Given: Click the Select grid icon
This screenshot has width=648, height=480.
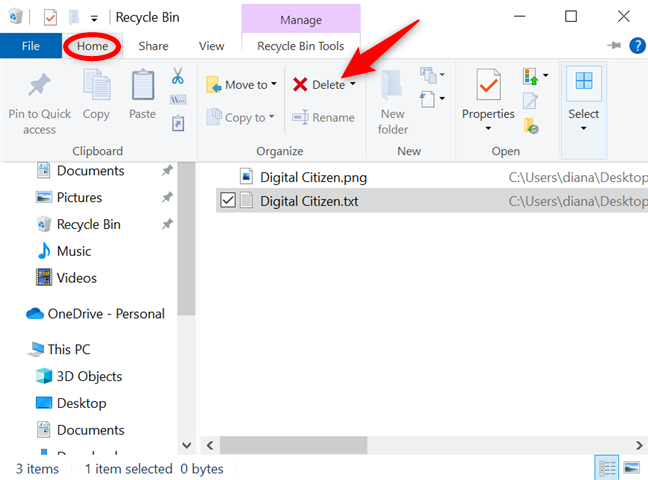Looking at the screenshot, I should tap(584, 81).
